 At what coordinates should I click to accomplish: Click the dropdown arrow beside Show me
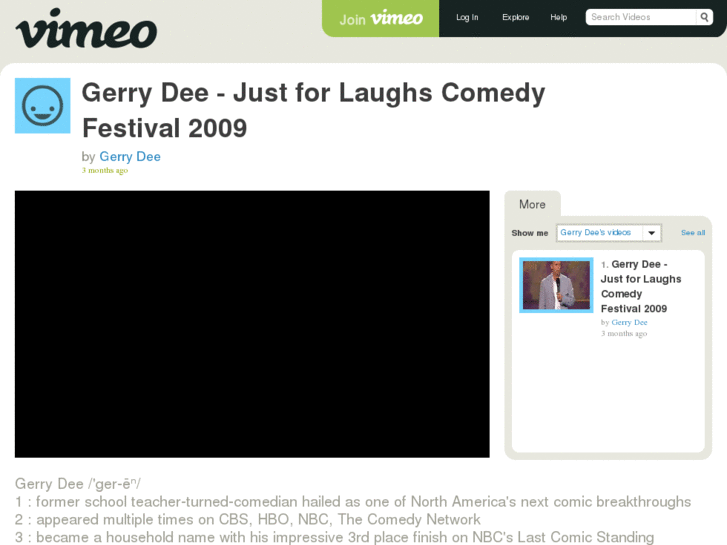651,233
